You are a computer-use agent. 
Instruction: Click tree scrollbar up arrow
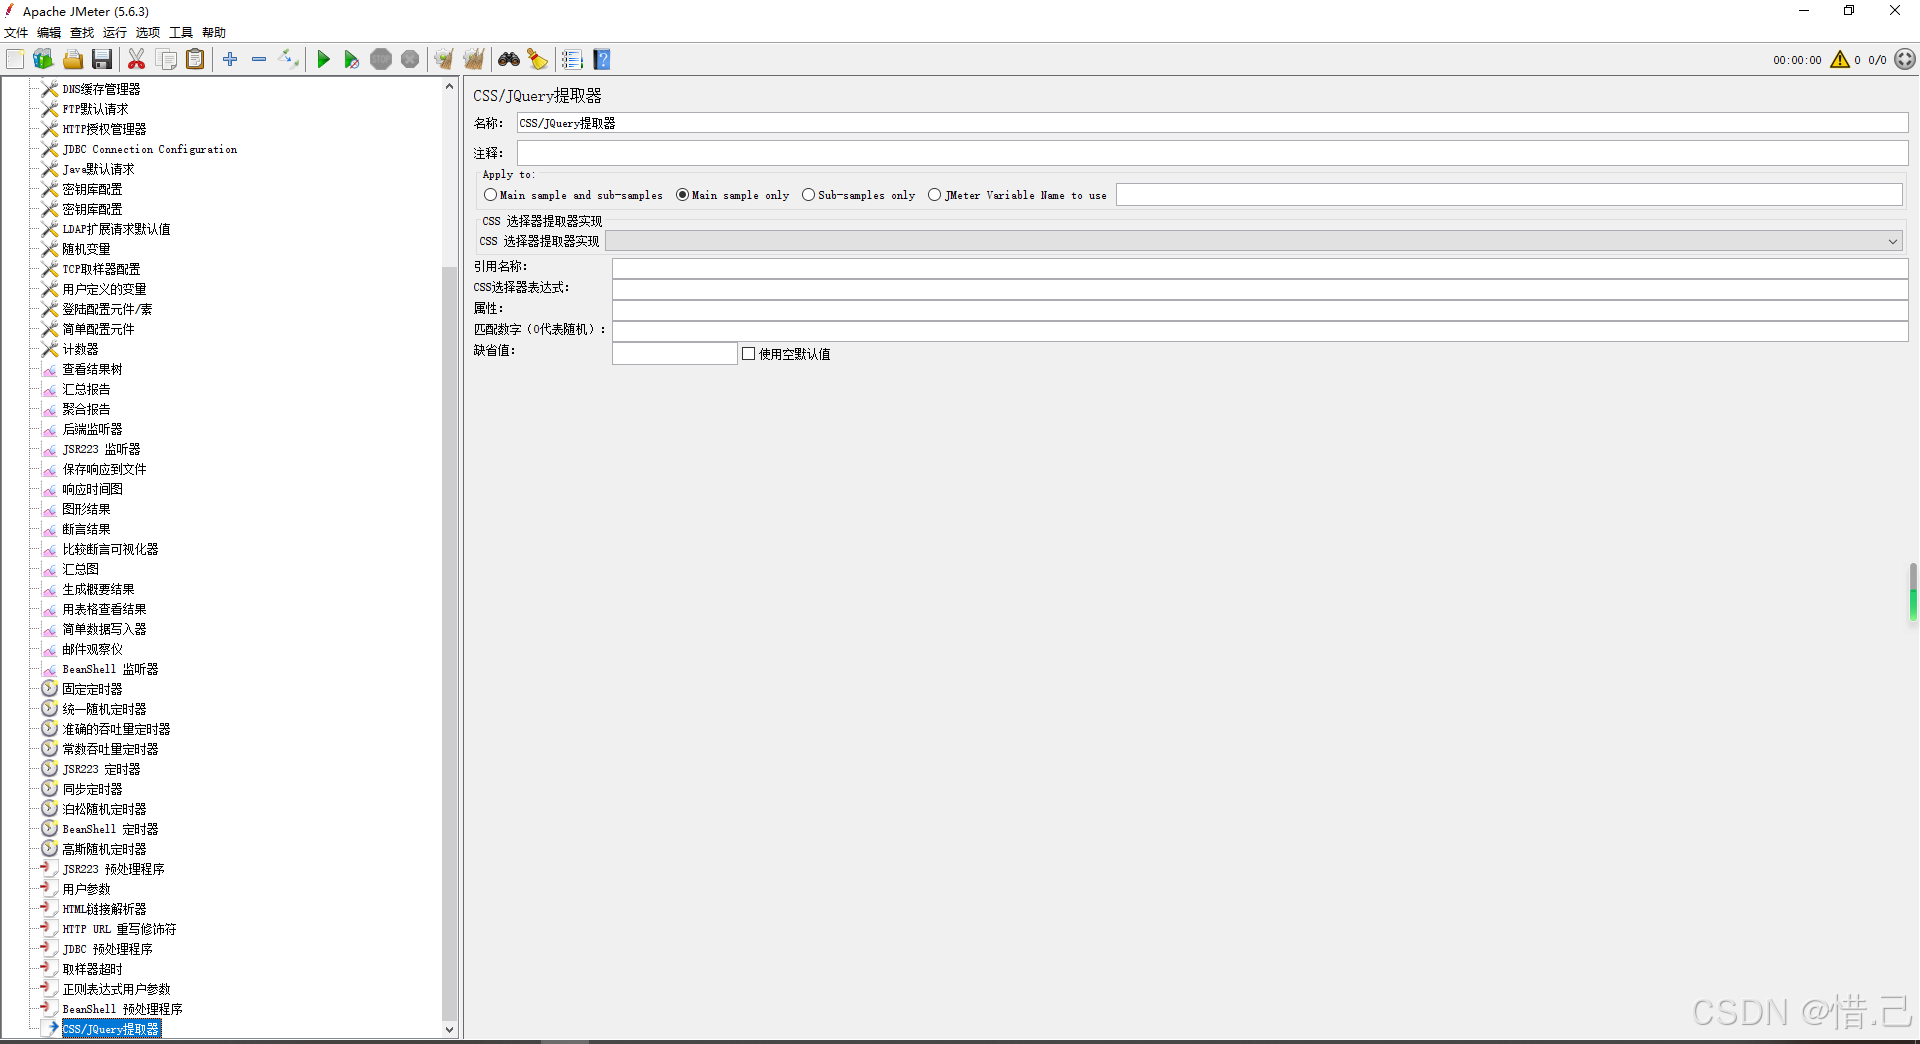tap(449, 87)
